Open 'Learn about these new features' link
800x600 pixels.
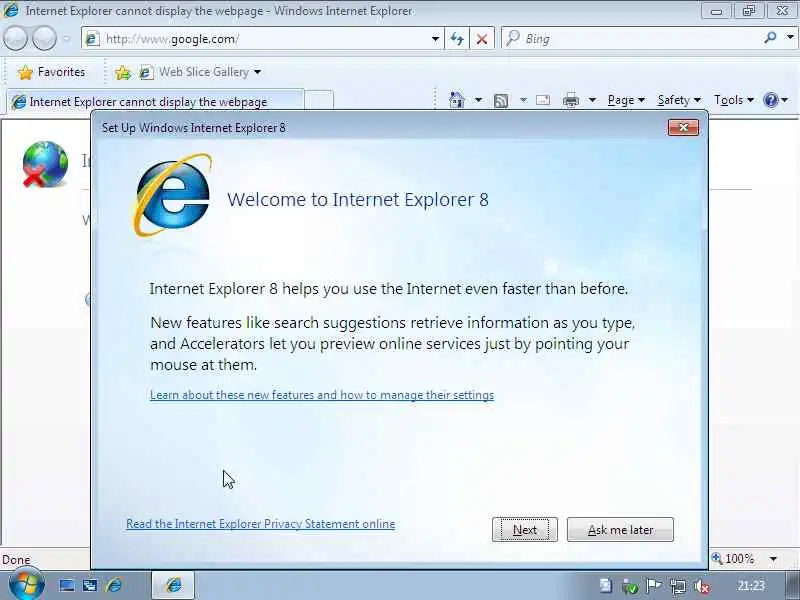click(322, 395)
